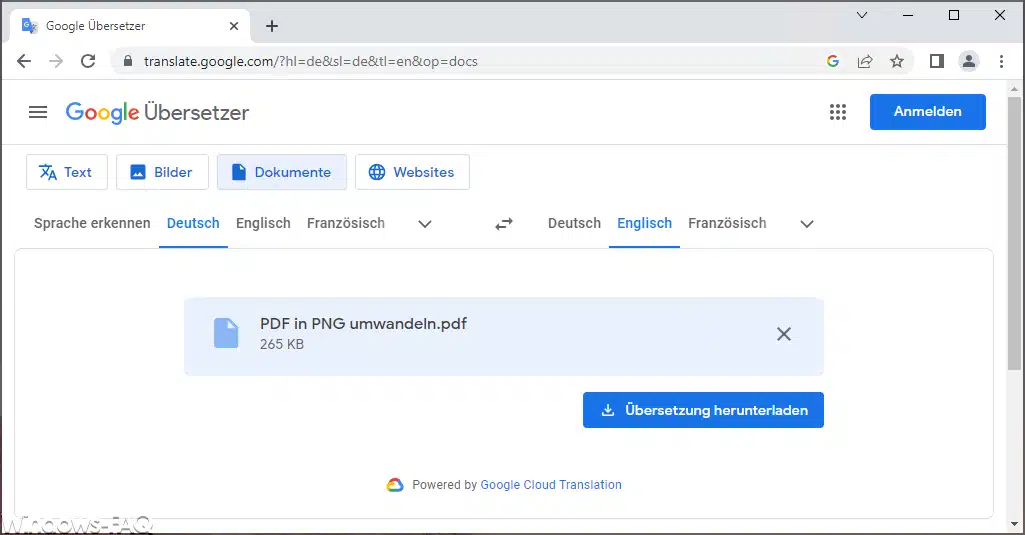Close the Google Übersetzer tab
Image resolution: width=1025 pixels, height=535 pixels.
coord(234,26)
